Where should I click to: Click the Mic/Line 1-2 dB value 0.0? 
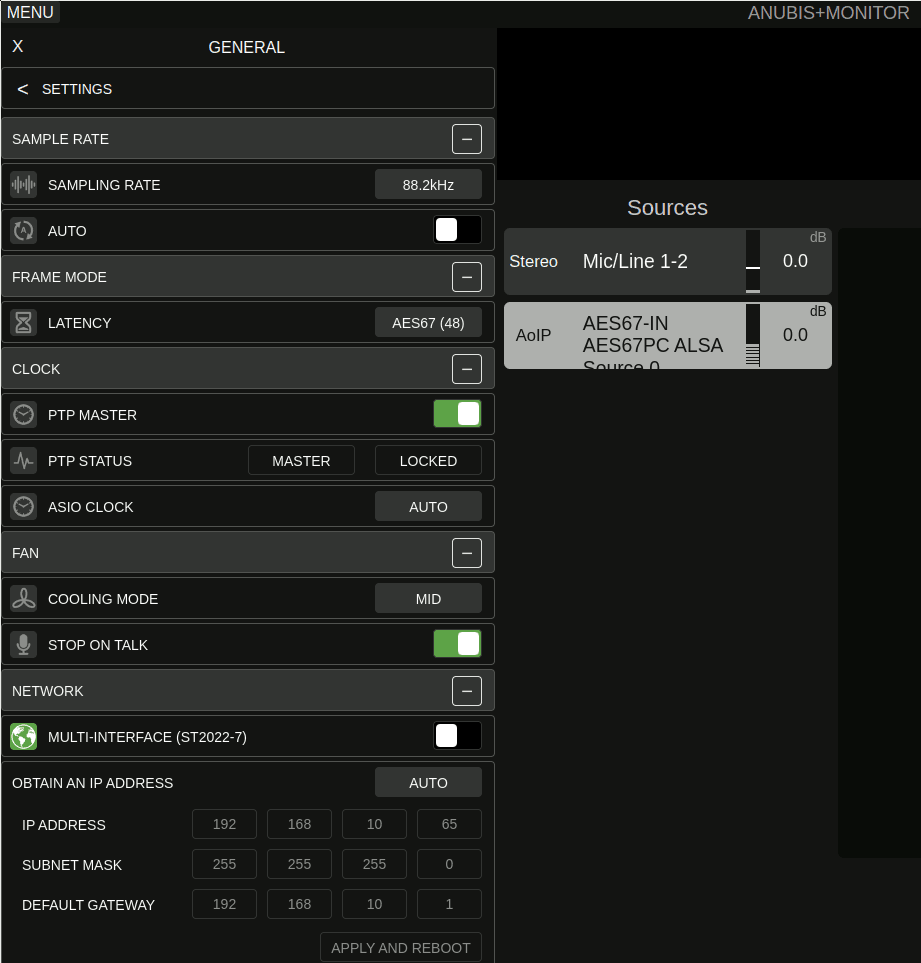click(x=795, y=261)
